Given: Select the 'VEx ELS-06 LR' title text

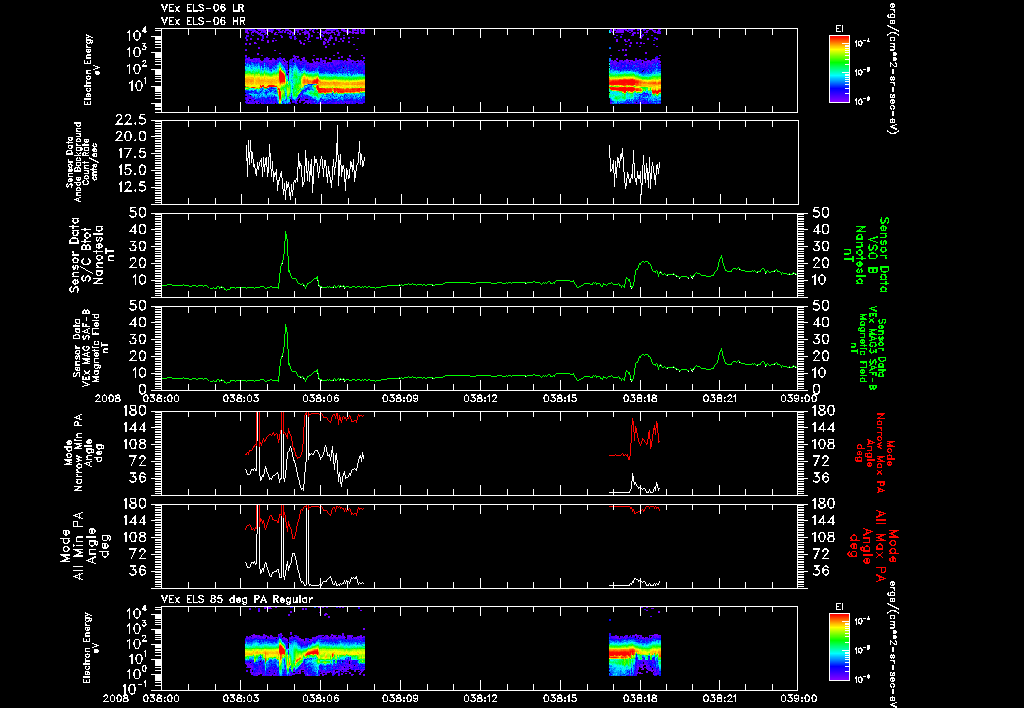Looking at the screenshot, I should click(202, 8).
